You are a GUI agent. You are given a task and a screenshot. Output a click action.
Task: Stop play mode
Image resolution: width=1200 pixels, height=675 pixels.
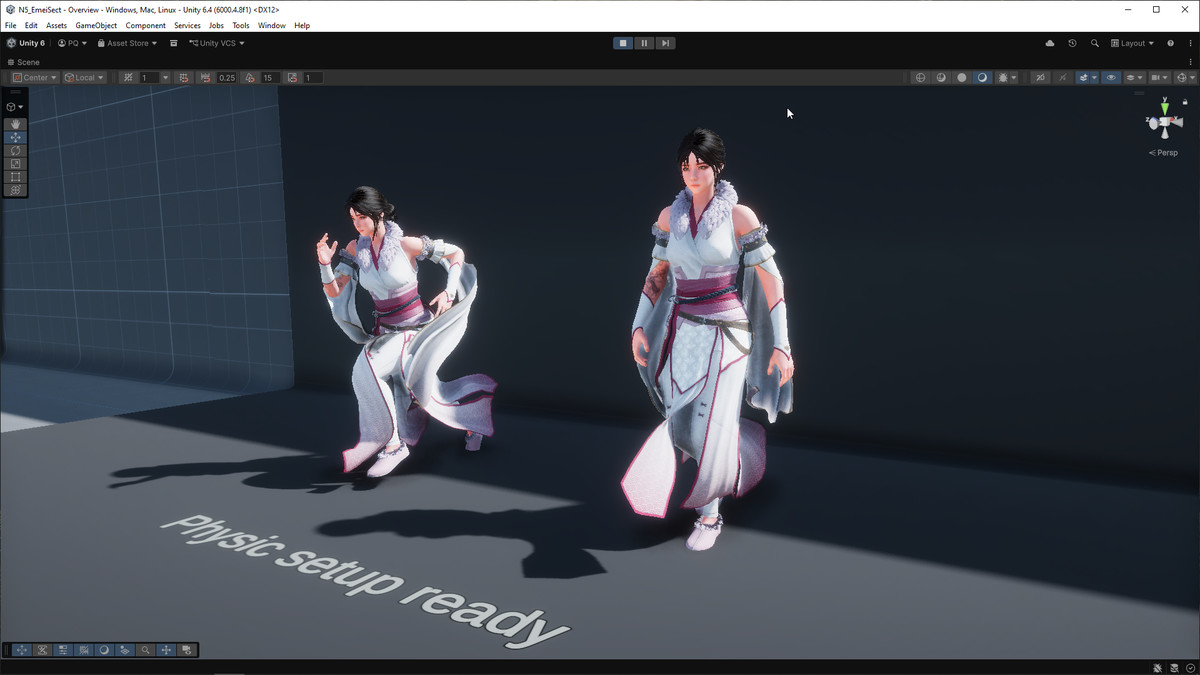[623, 43]
